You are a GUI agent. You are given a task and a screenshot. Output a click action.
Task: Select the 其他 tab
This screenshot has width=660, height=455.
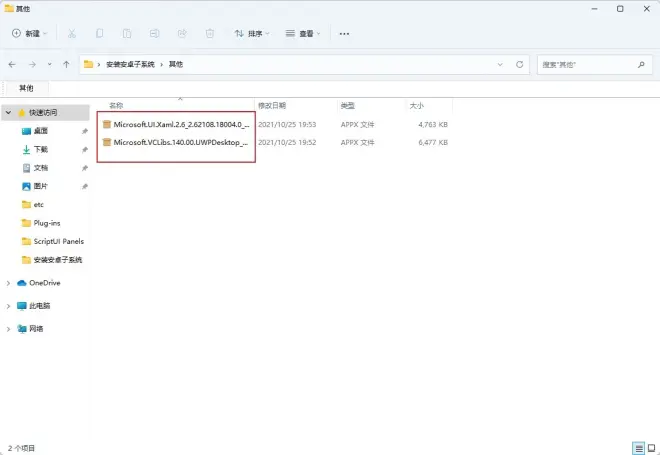coord(26,88)
